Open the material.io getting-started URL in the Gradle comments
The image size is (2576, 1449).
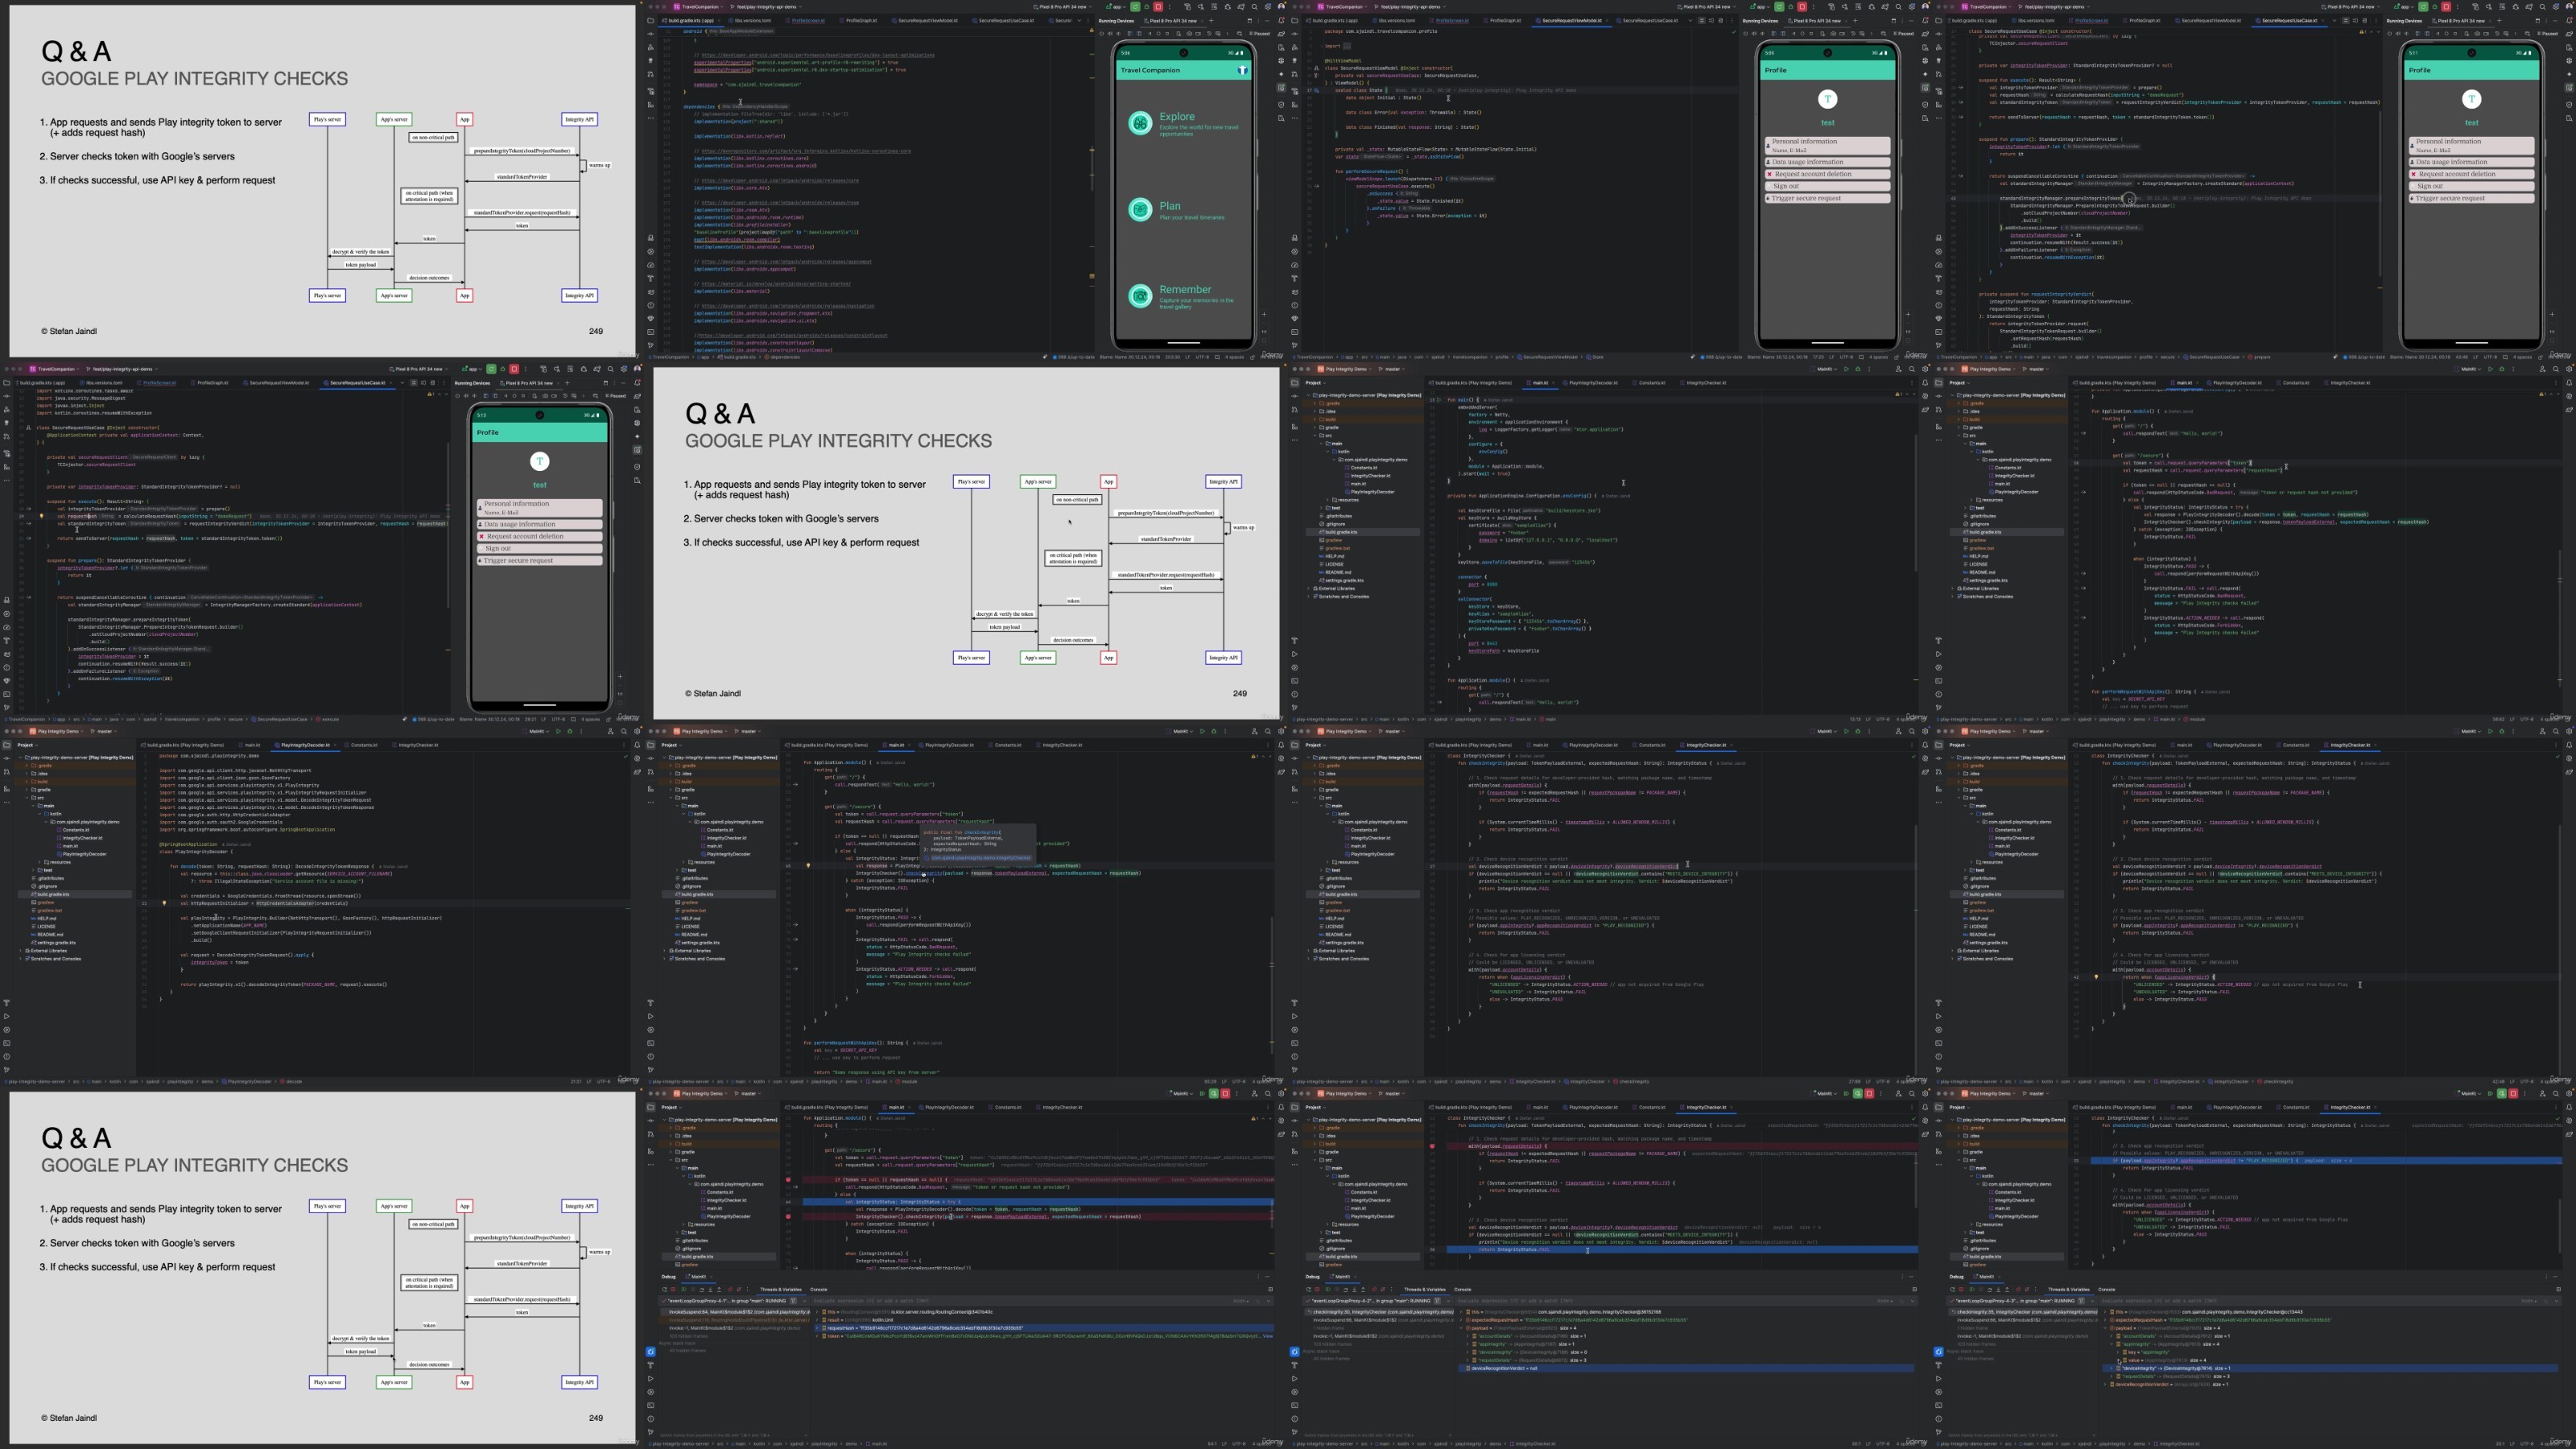coord(776,284)
